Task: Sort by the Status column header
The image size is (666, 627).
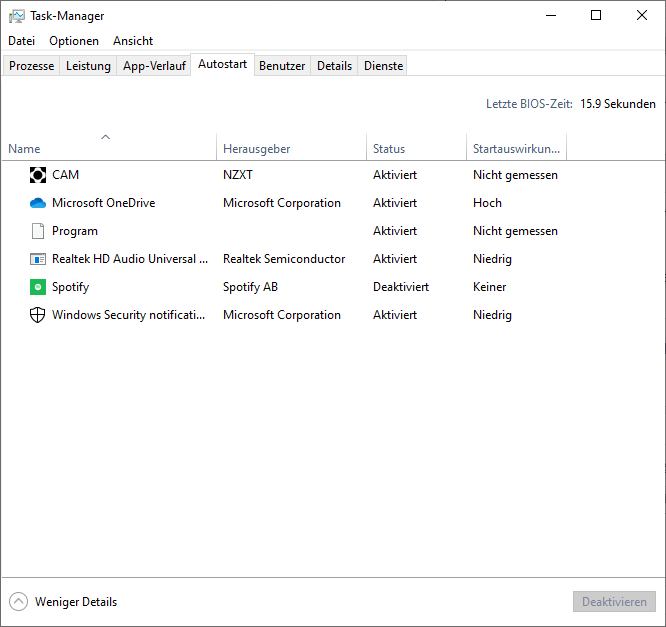Action: [416, 147]
